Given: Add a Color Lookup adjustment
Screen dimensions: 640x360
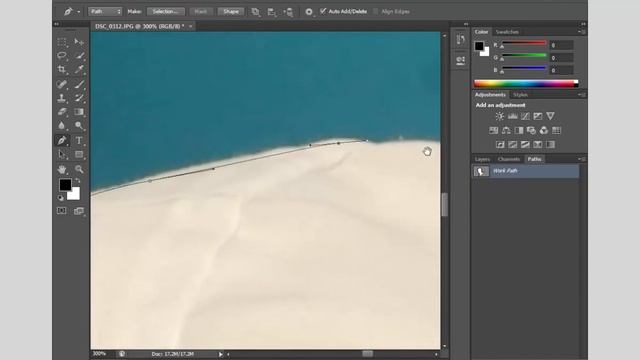Looking at the screenshot, I should coord(557,131).
